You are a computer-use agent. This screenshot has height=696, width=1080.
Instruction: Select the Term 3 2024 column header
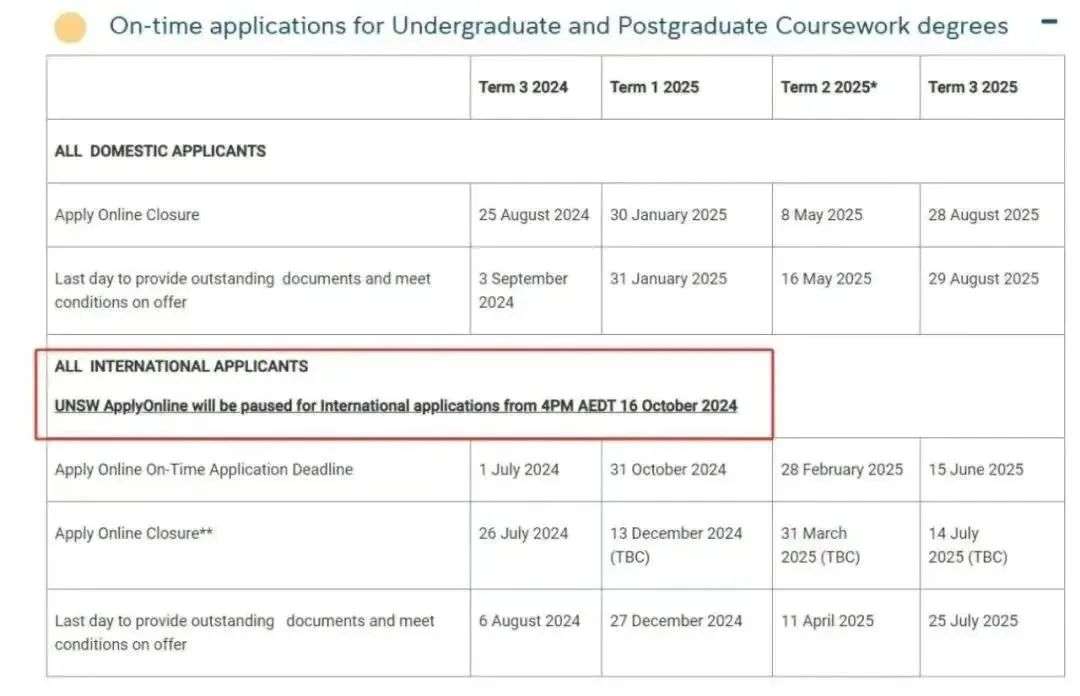[x=523, y=88]
